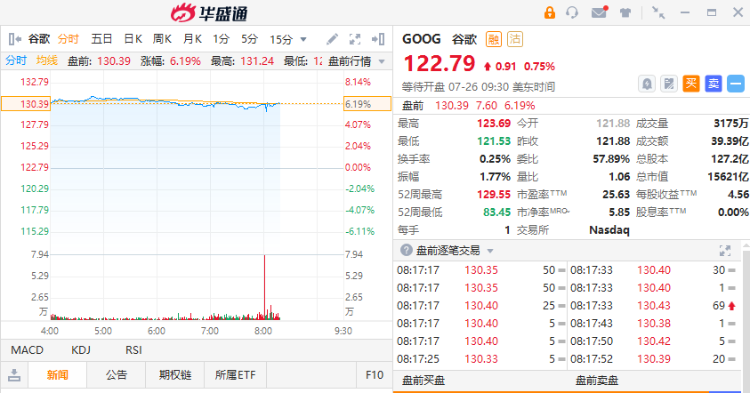Open the 期权链 tab
The height and width of the screenshot is (393, 750).
pos(175,375)
